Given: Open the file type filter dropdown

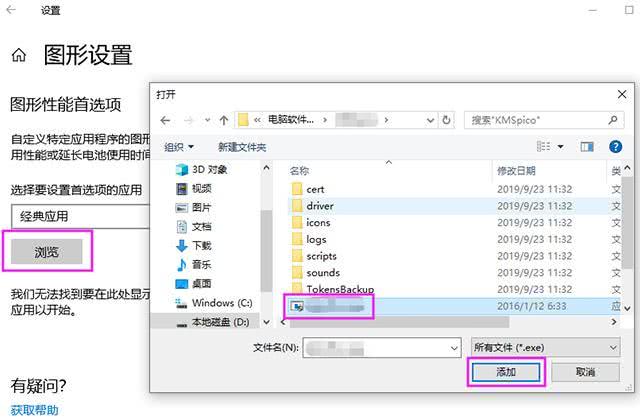Looking at the screenshot, I should coord(546,348).
